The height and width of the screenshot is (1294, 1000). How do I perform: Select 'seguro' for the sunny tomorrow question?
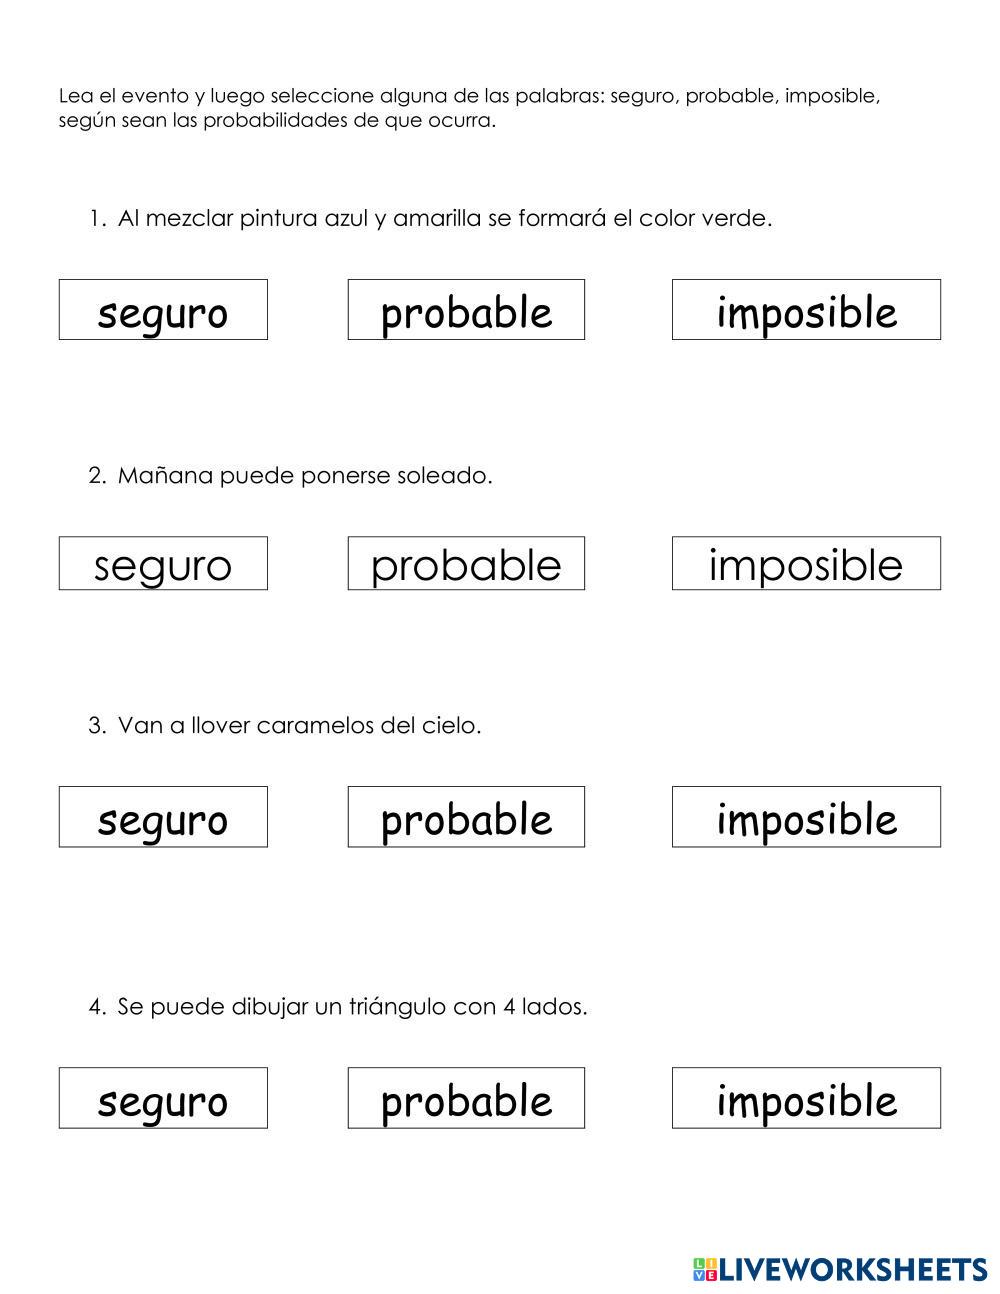tap(163, 563)
